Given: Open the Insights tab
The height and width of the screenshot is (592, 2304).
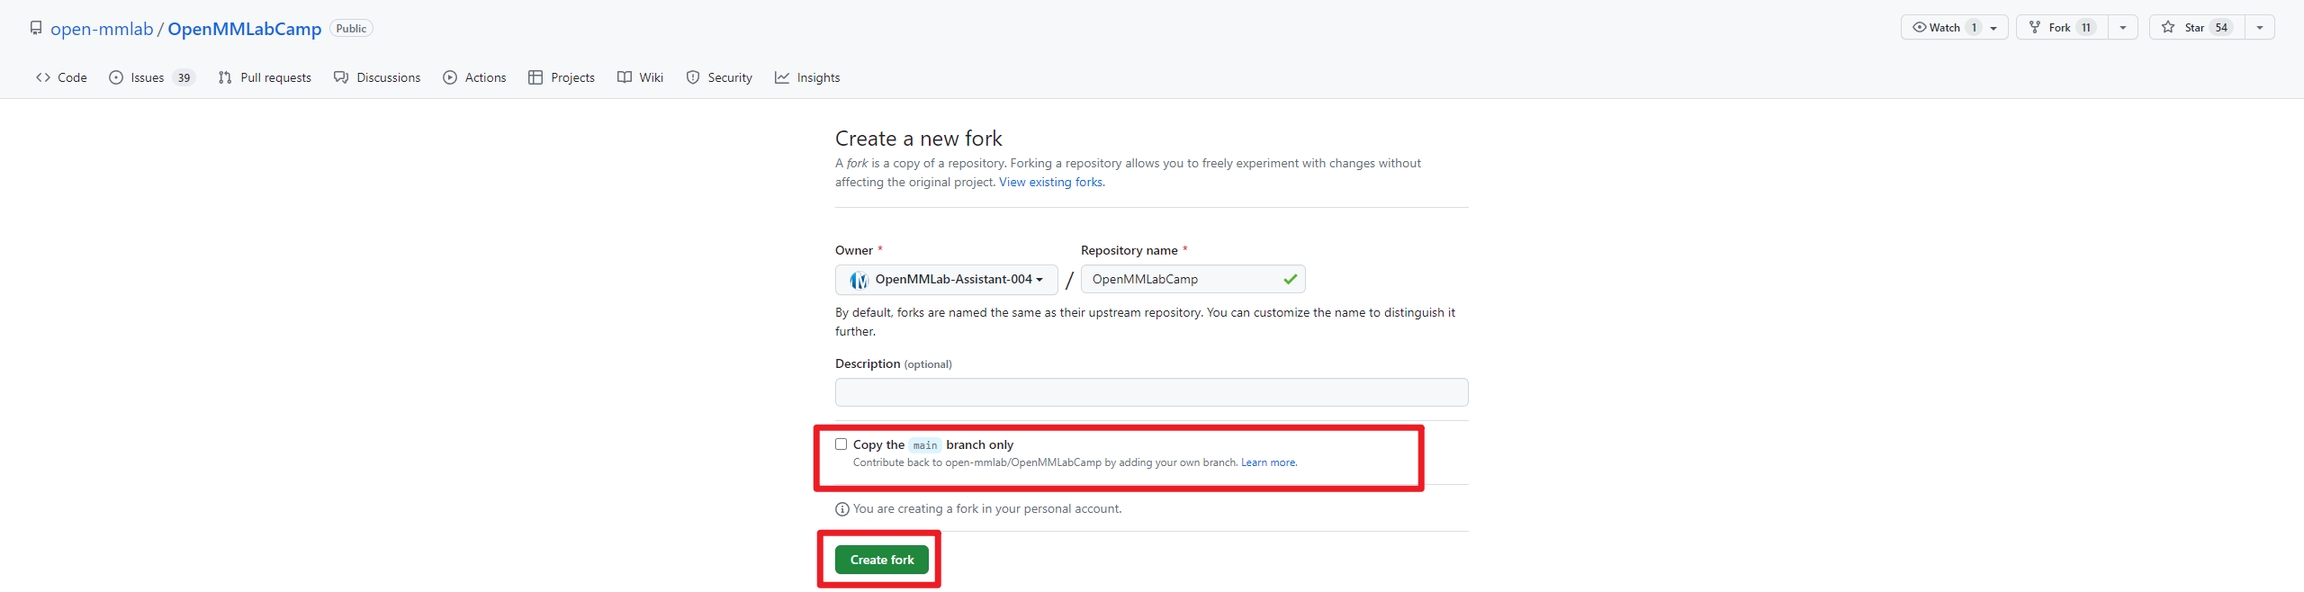Looking at the screenshot, I should 807,78.
